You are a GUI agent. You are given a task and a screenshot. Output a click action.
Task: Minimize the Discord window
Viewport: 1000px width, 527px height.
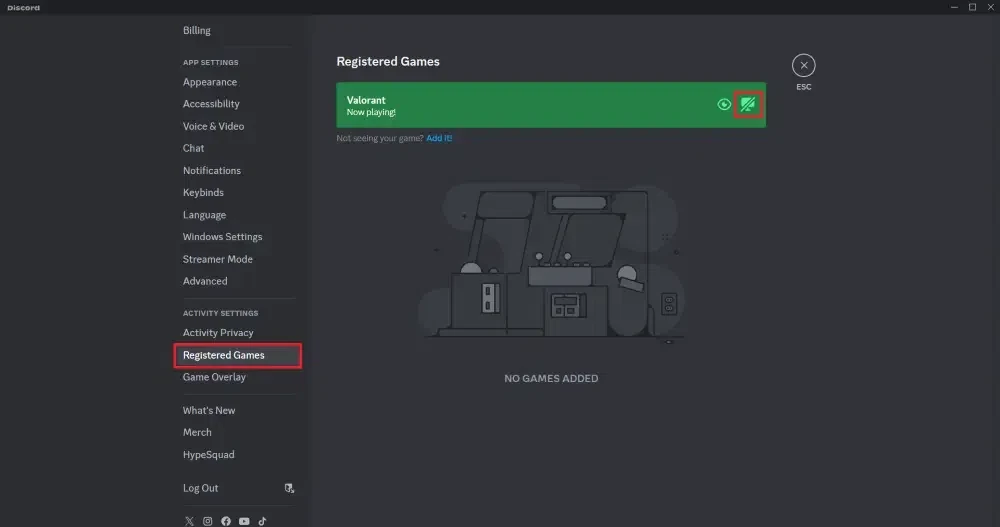pos(954,7)
